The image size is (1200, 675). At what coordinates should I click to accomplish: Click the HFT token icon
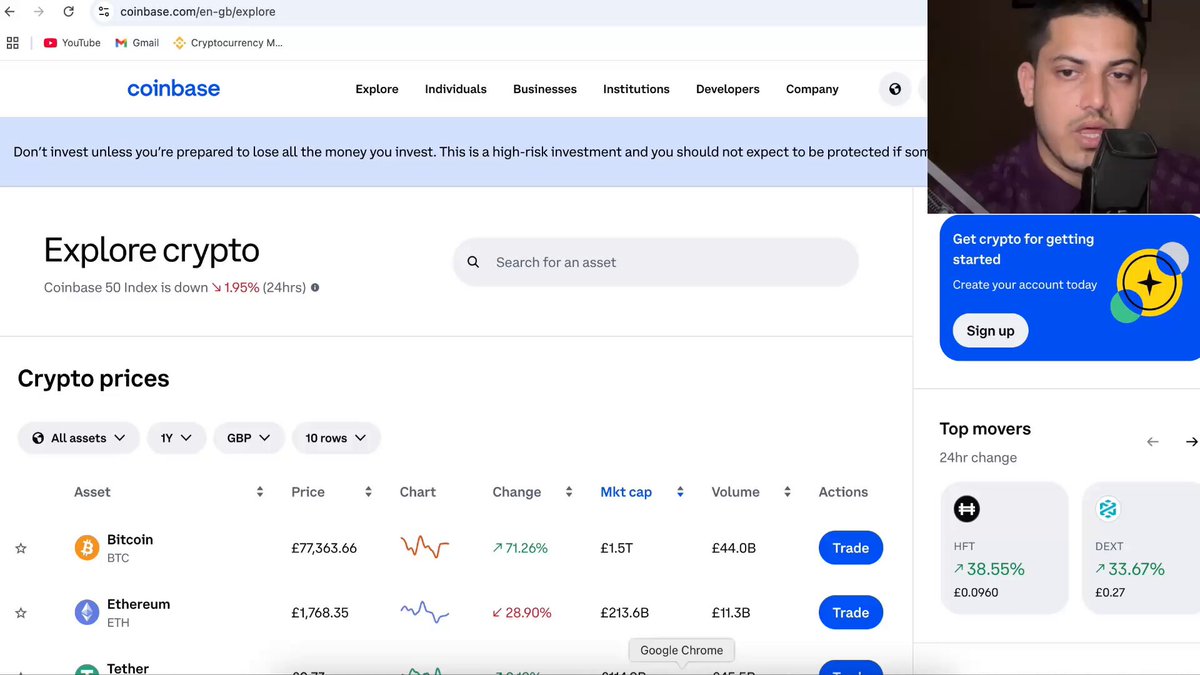tap(966, 509)
